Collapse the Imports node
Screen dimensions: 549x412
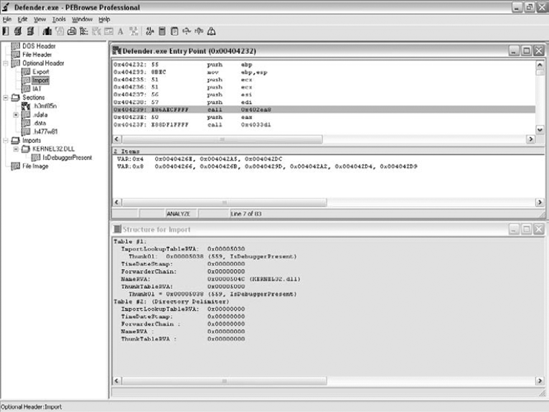[6, 141]
